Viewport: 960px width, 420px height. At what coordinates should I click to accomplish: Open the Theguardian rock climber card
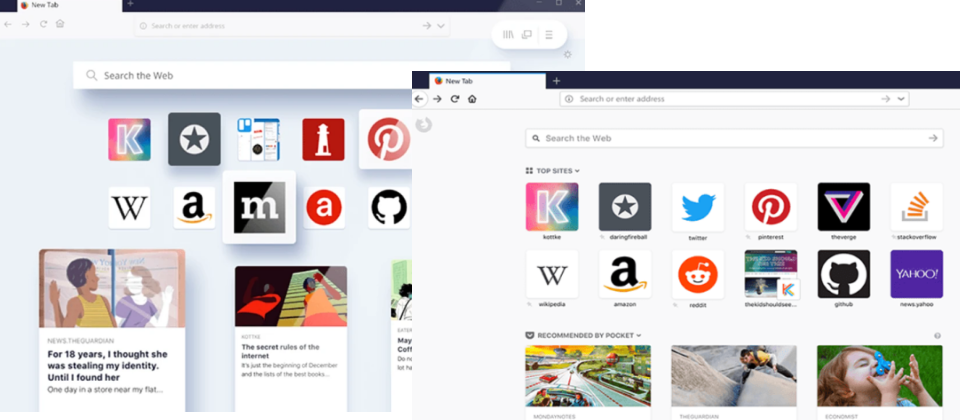(734, 383)
